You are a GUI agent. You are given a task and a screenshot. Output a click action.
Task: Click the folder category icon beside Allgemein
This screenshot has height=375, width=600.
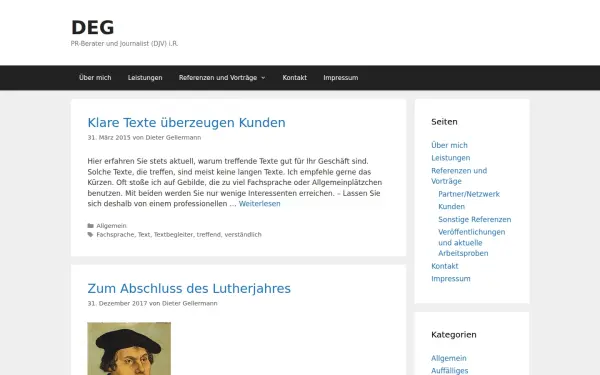[91, 226]
